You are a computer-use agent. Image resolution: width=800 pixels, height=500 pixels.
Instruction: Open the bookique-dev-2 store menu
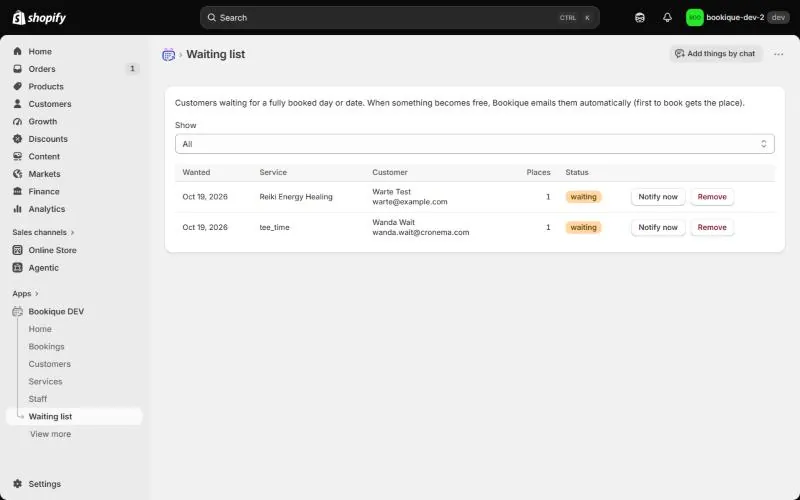[x=737, y=17]
